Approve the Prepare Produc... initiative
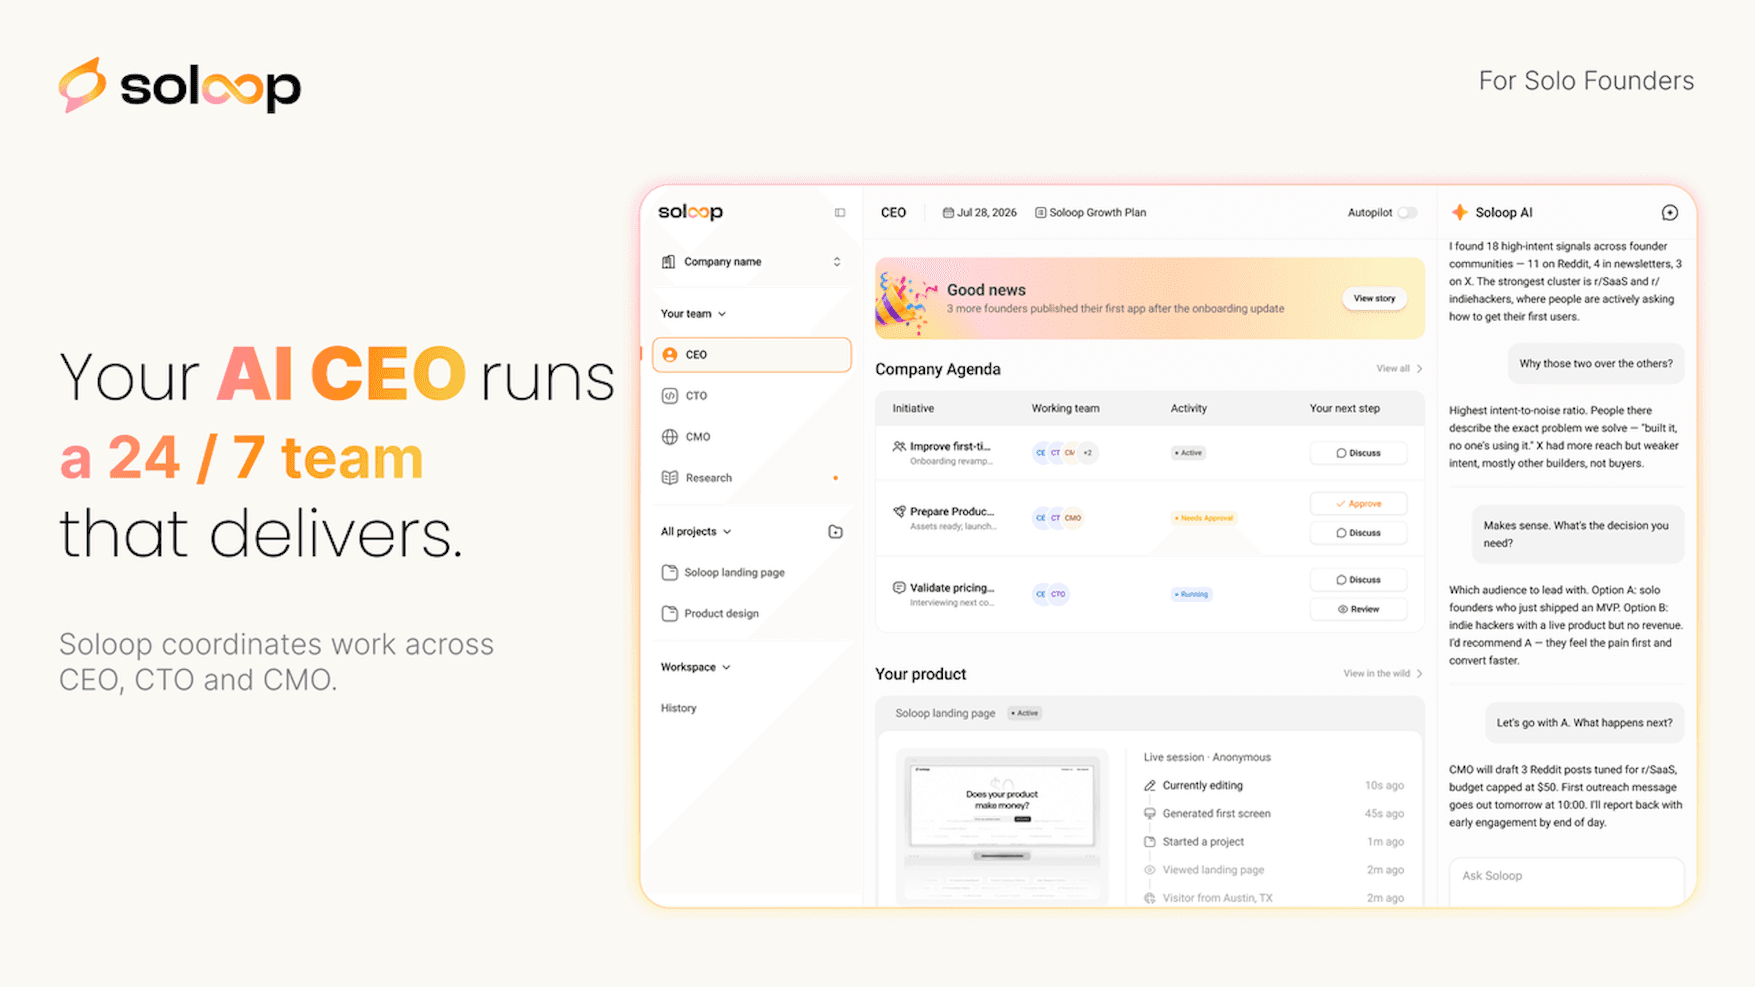The height and width of the screenshot is (987, 1755). tap(1358, 504)
